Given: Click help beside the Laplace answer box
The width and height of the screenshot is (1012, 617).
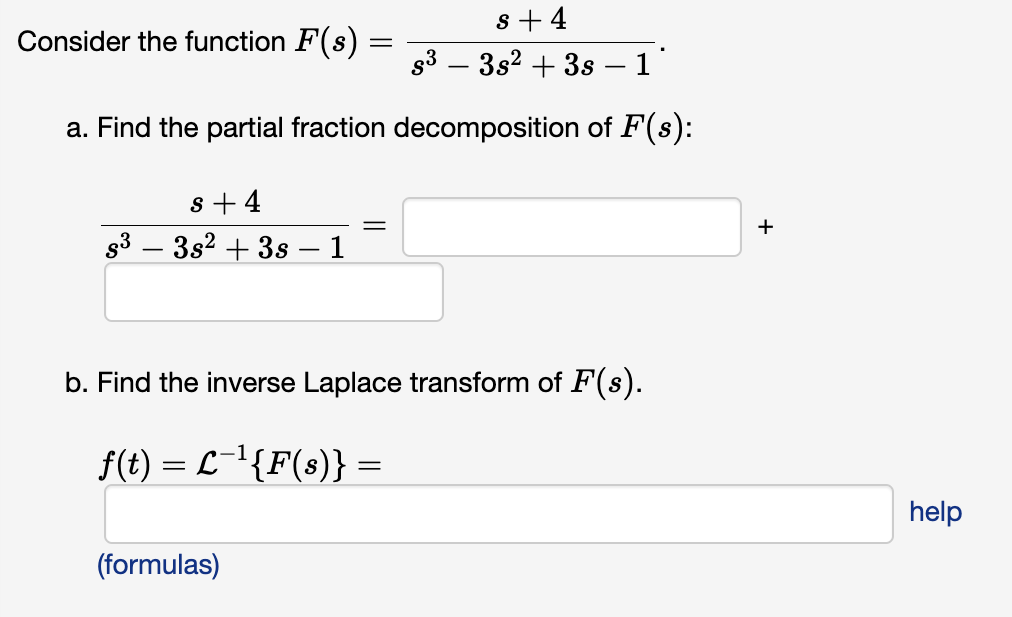Looking at the screenshot, I should pyautogui.click(x=935, y=512).
